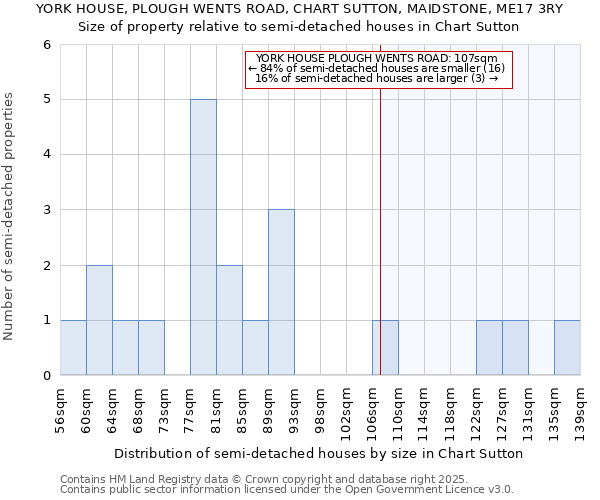Click the x-axis label 81sqm
Viewport: 600px width, 500px height.
coord(216,411)
